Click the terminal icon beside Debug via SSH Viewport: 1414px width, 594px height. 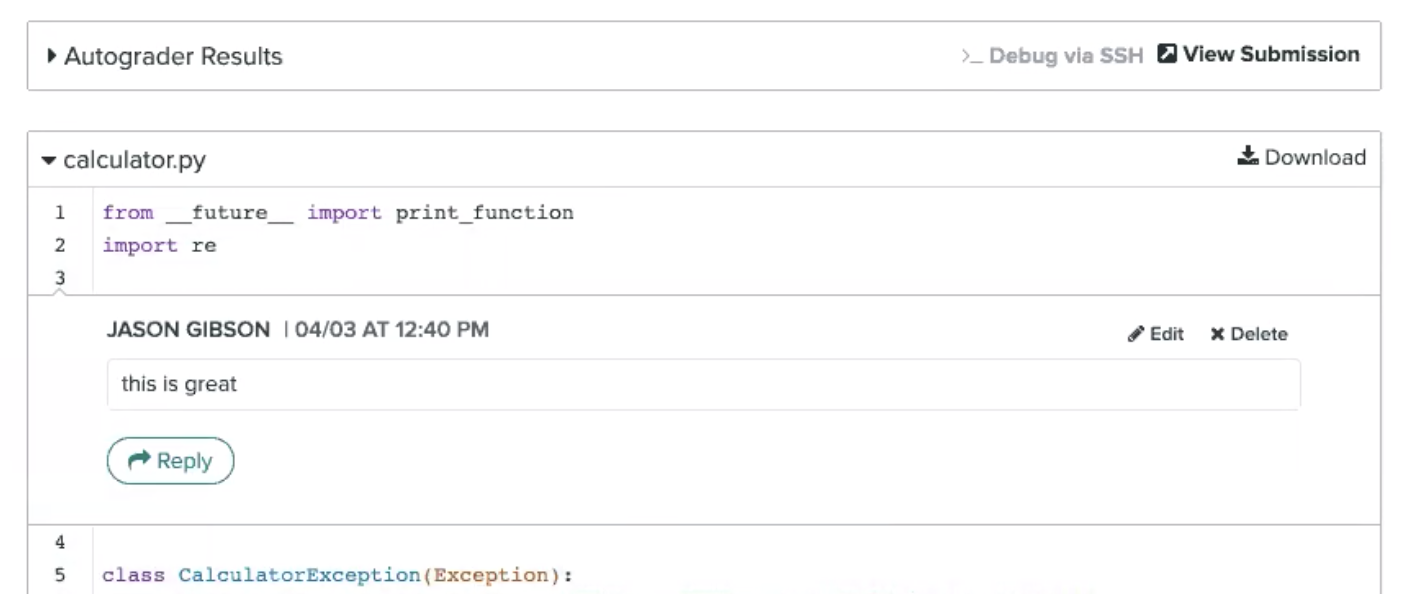(970, 56)
